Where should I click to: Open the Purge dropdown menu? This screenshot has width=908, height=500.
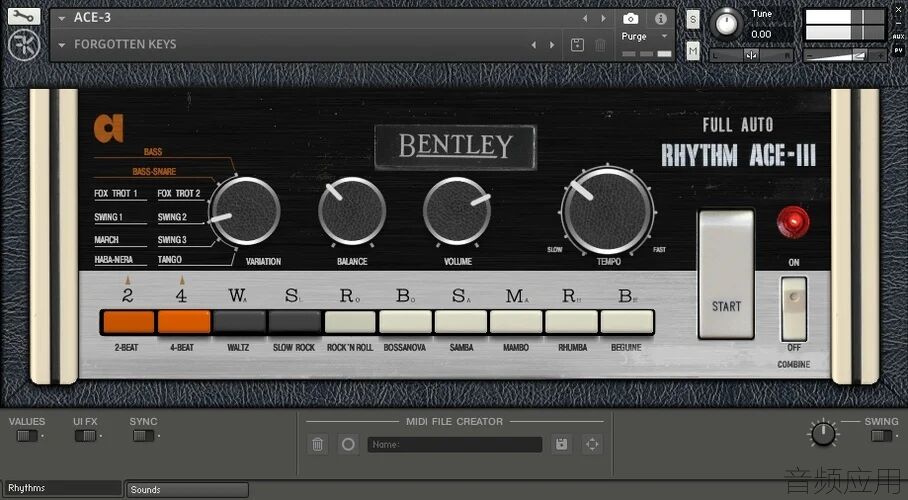point(645,36)
